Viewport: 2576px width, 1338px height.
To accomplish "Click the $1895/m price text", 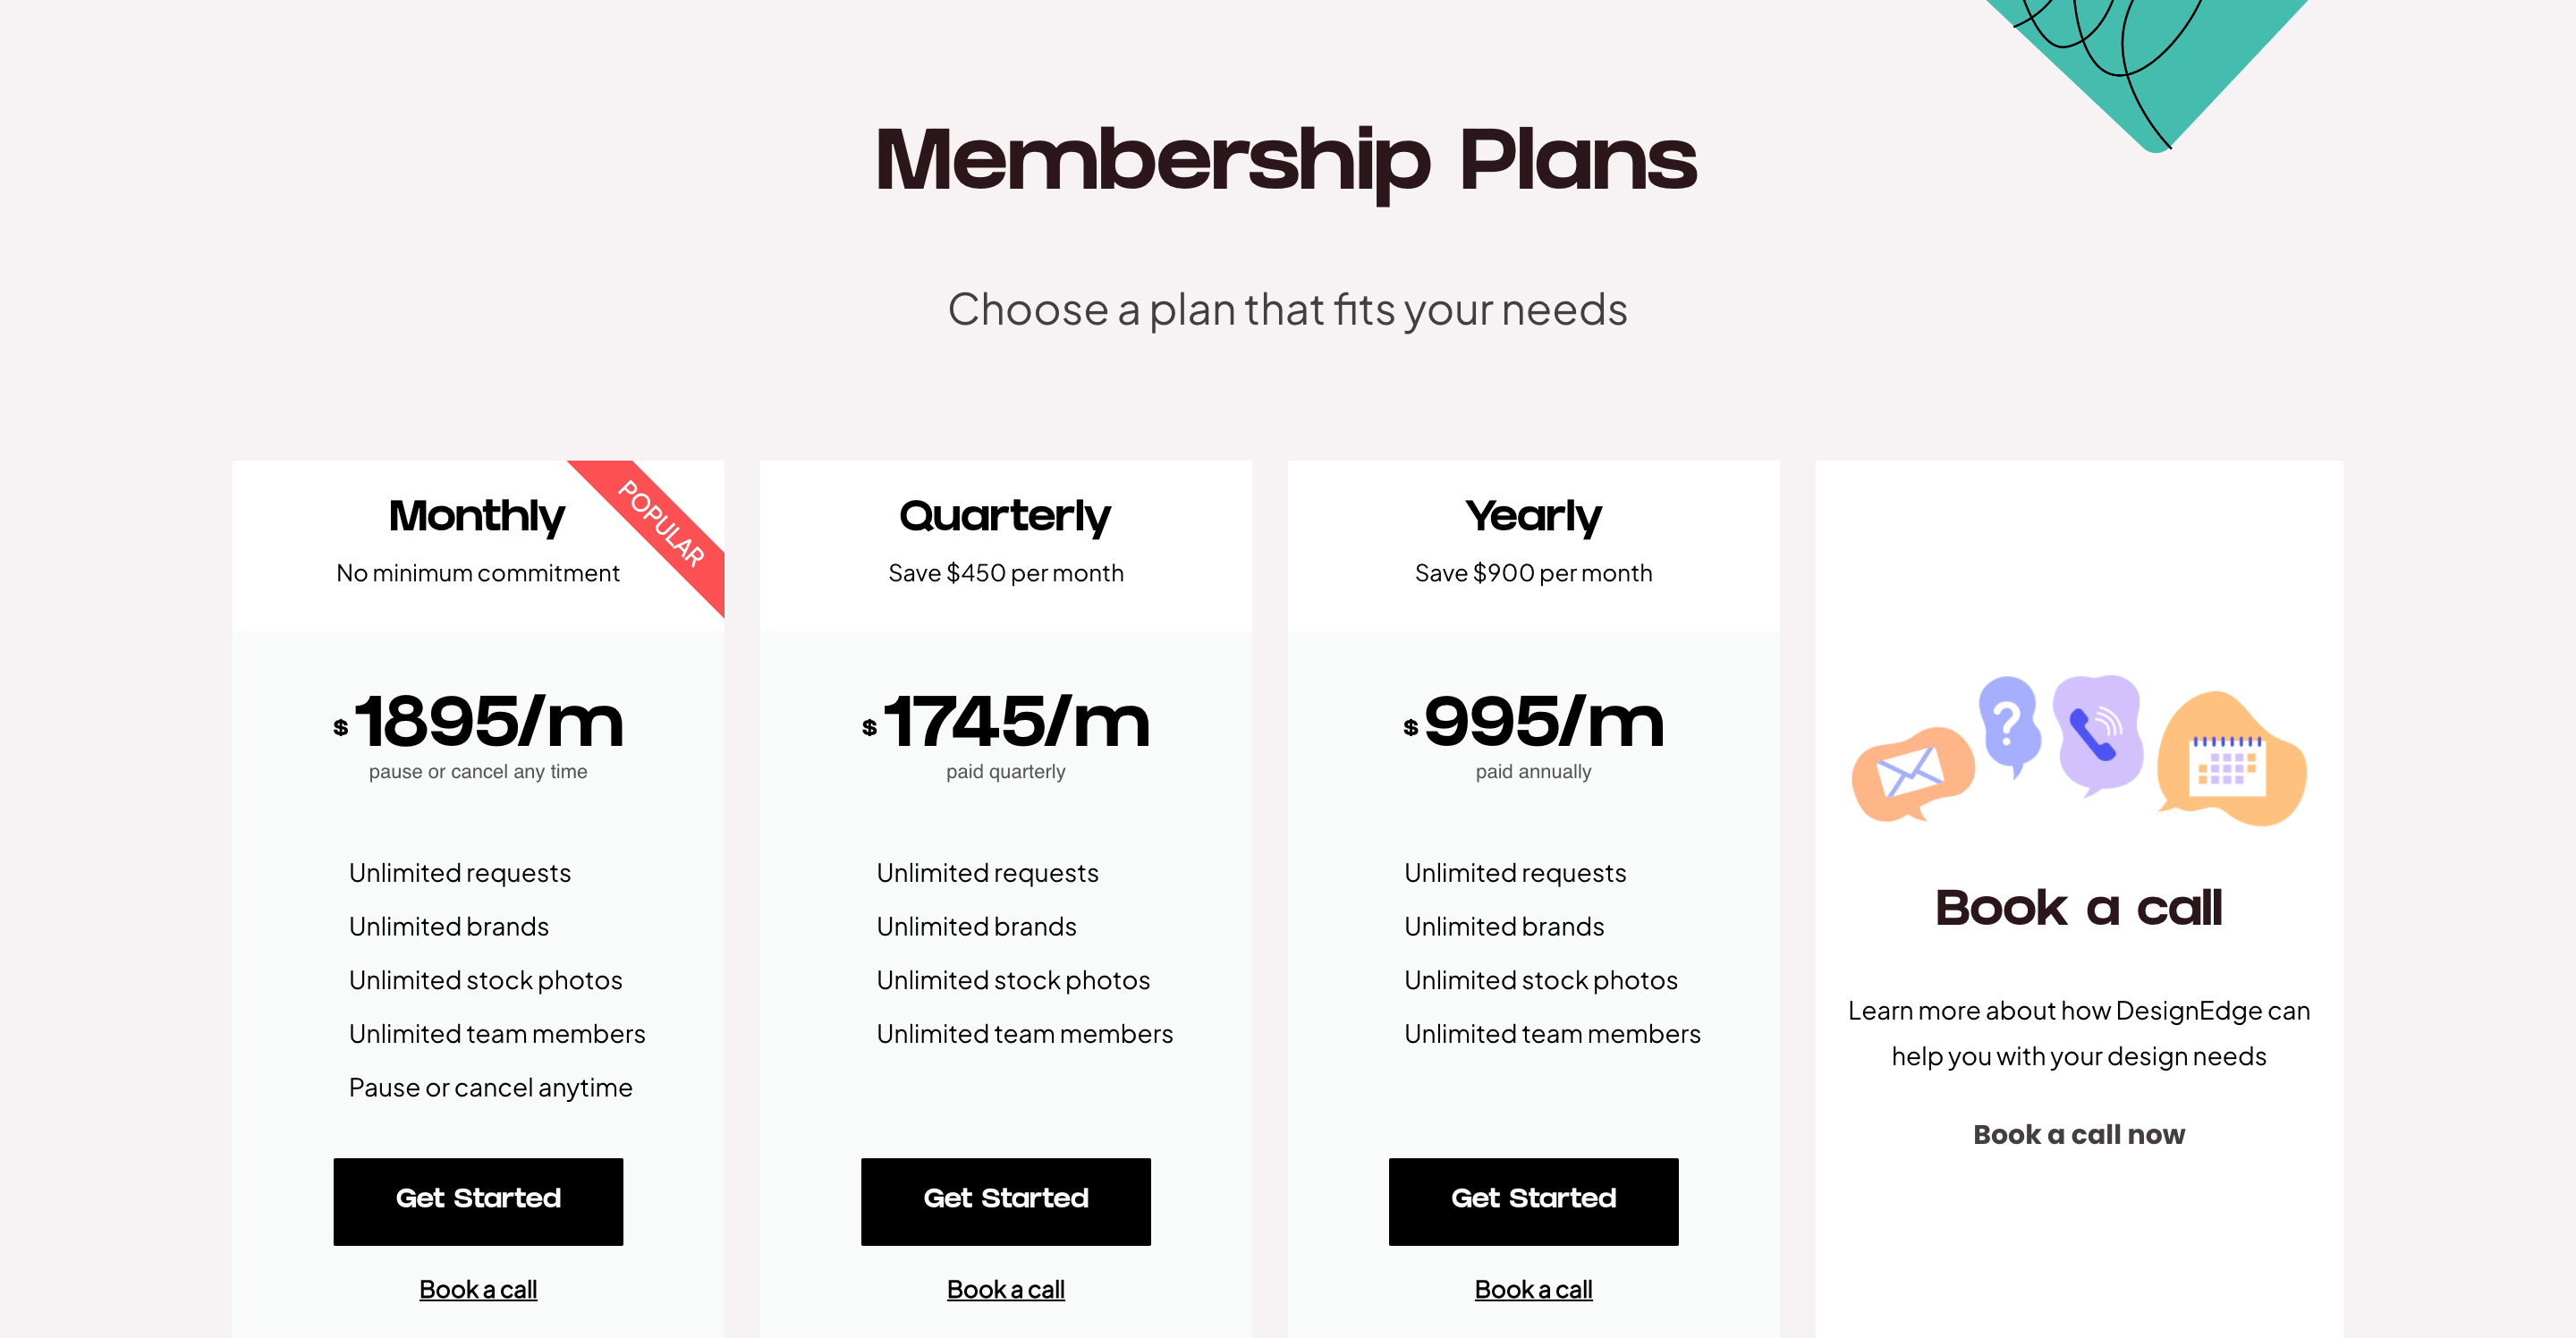I will pyautogui.click(x=479, y=720).
